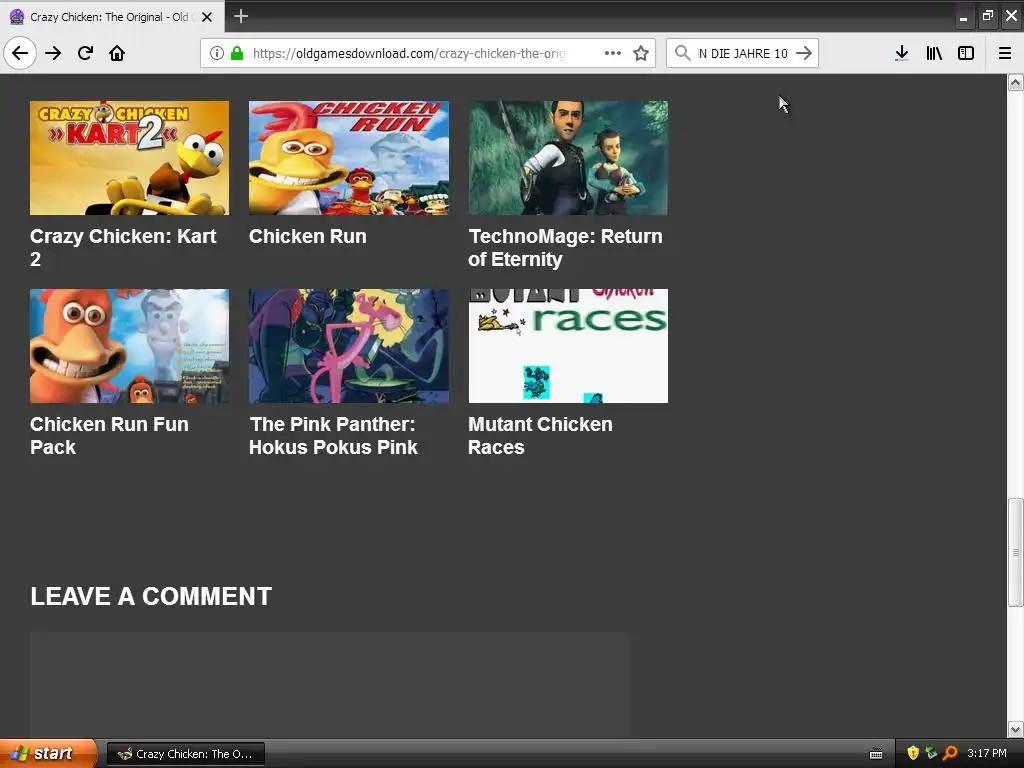The image size is (1024, 768).
Task: Open the Crazy Chicken Kart 2 thumbnail
Action: point(129,157)
